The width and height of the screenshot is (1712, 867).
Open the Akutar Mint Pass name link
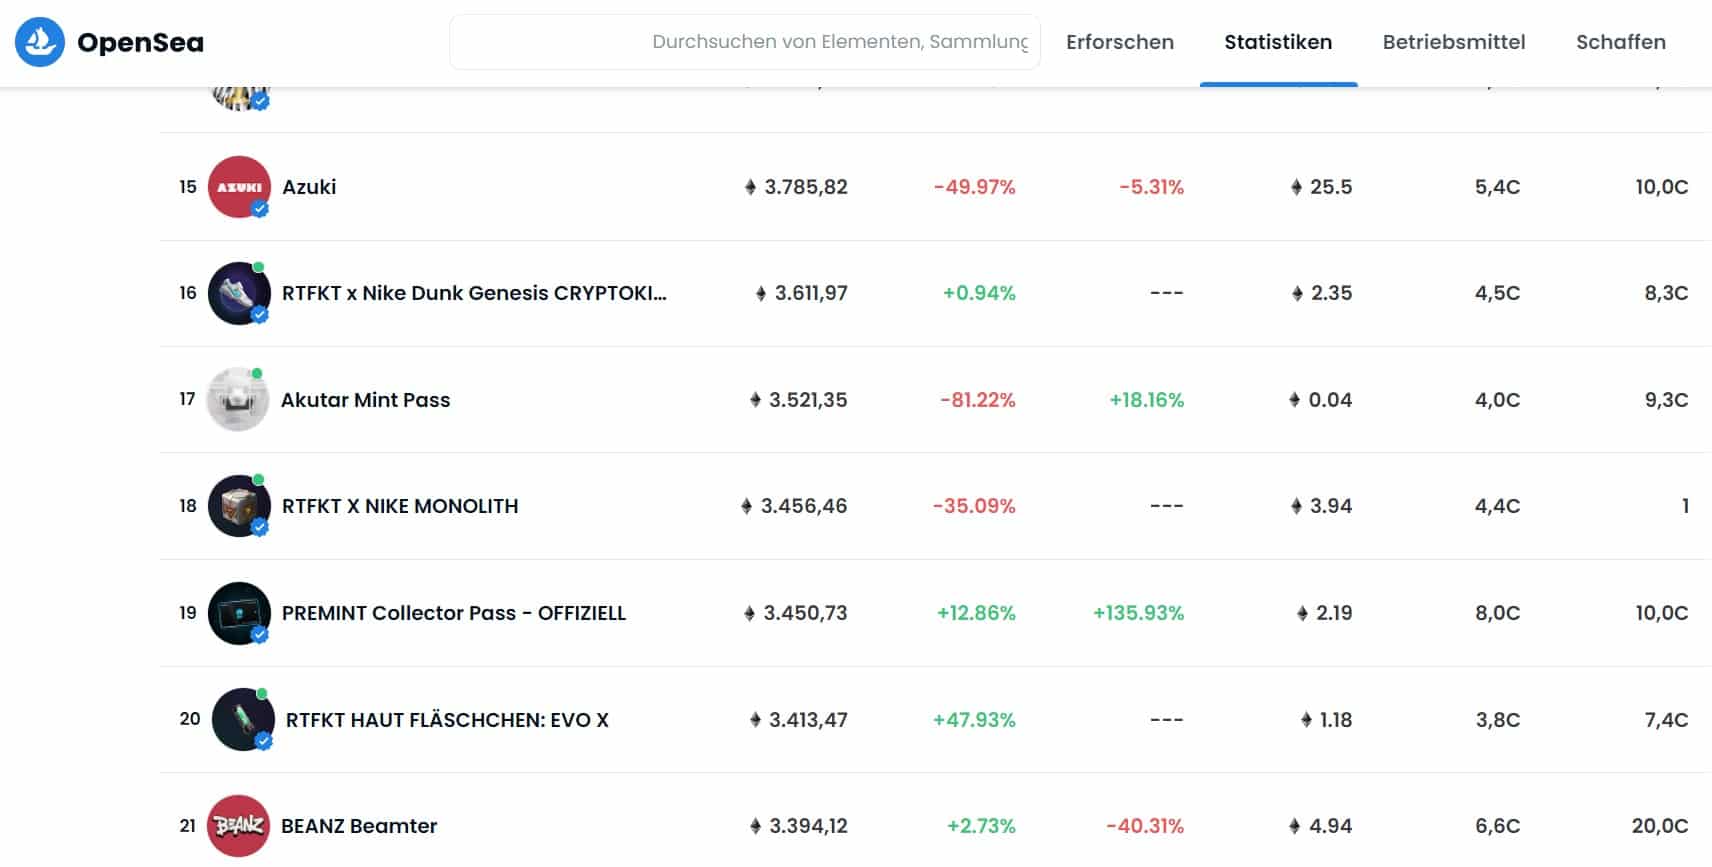click(366, 400)
